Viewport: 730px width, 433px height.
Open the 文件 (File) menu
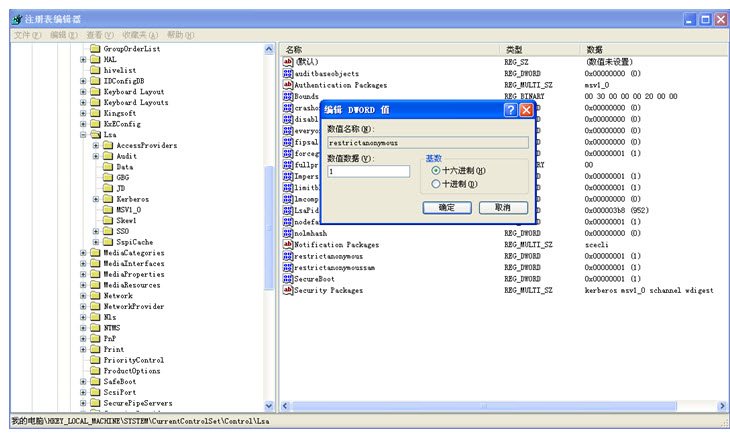tap(27, 35)
